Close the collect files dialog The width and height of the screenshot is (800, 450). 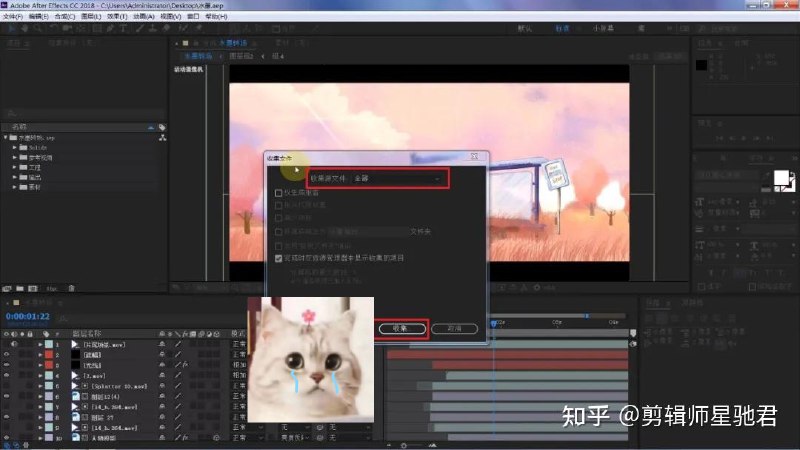click(474, 157)
